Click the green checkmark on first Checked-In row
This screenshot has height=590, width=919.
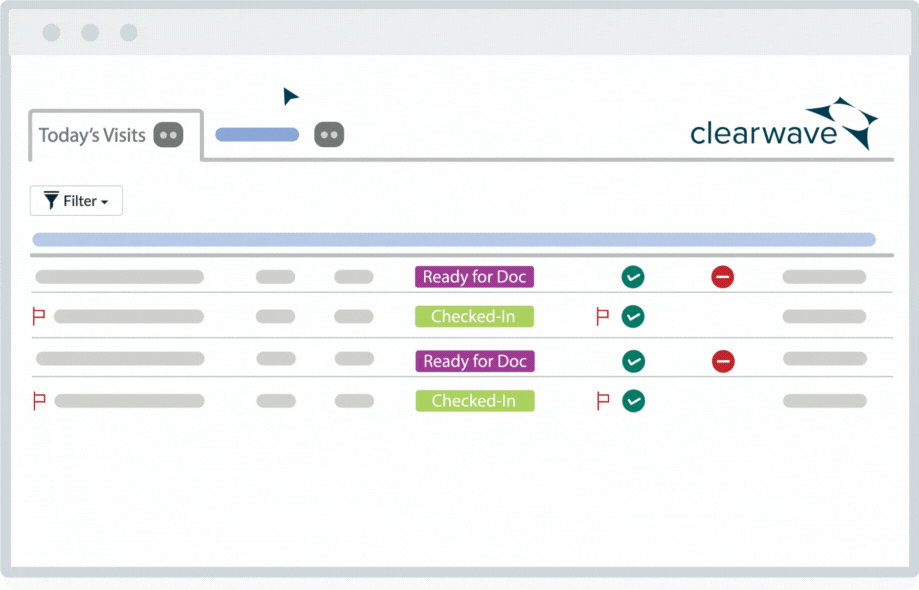click(x=633, y=316)
